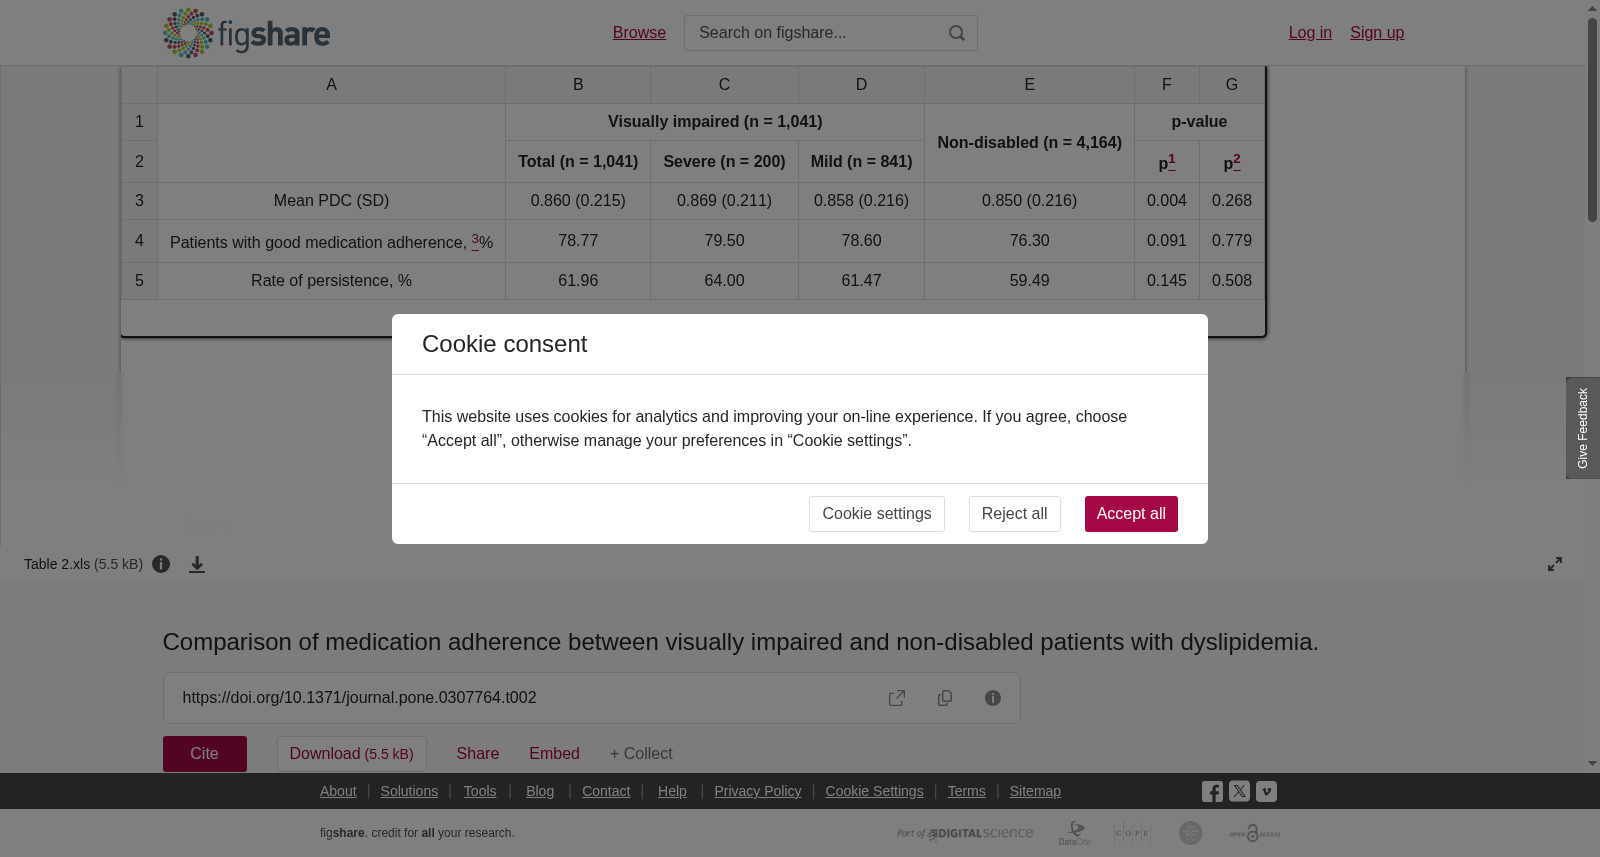
Task: Download Table 2.xls via arrow icon
Action: [197, 565]
